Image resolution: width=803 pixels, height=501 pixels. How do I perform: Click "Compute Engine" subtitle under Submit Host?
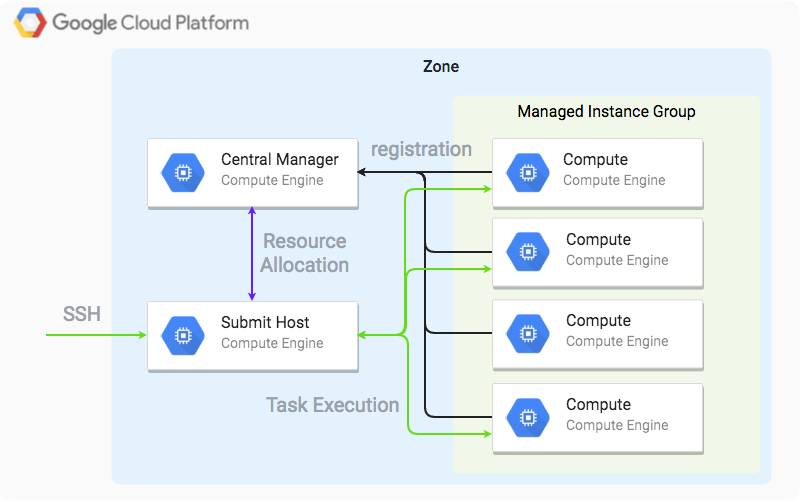[272, 343]
